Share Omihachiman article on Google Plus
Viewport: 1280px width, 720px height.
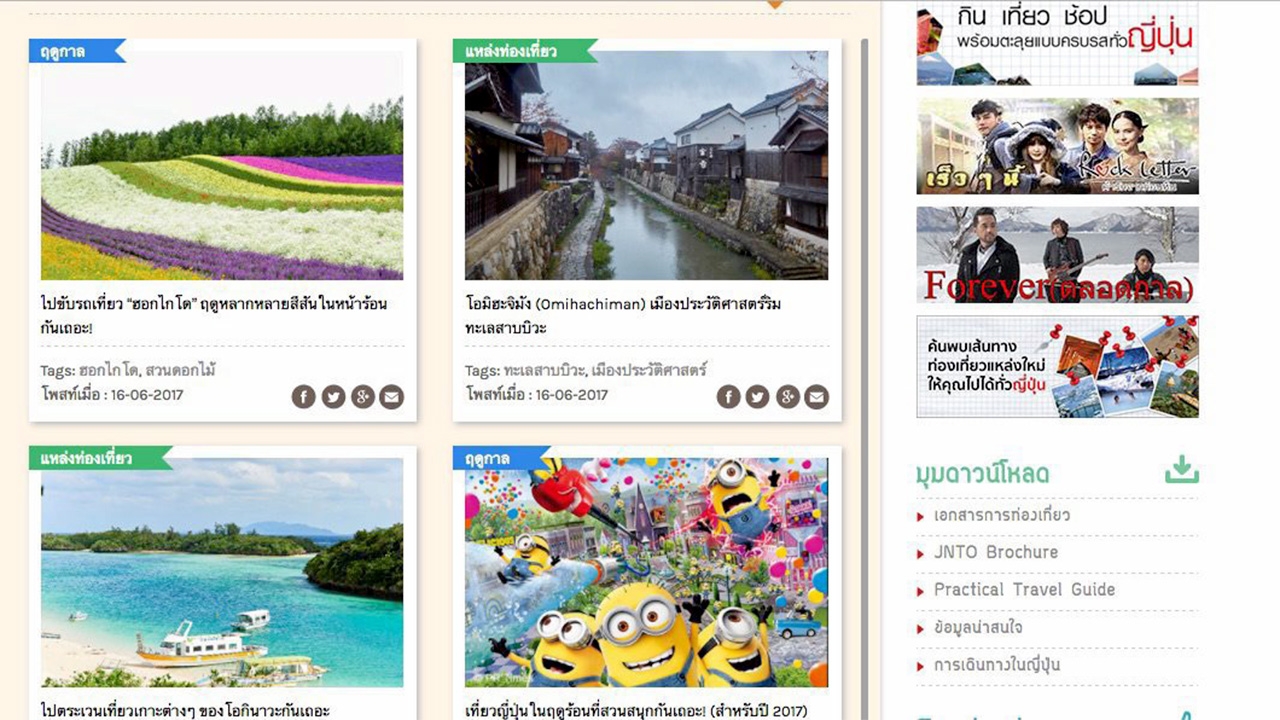tap(788, 397)
